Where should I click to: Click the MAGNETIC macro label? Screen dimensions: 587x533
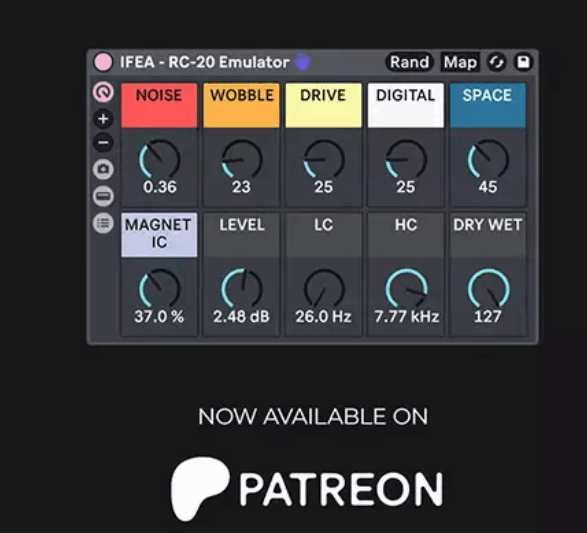point(159,235)
